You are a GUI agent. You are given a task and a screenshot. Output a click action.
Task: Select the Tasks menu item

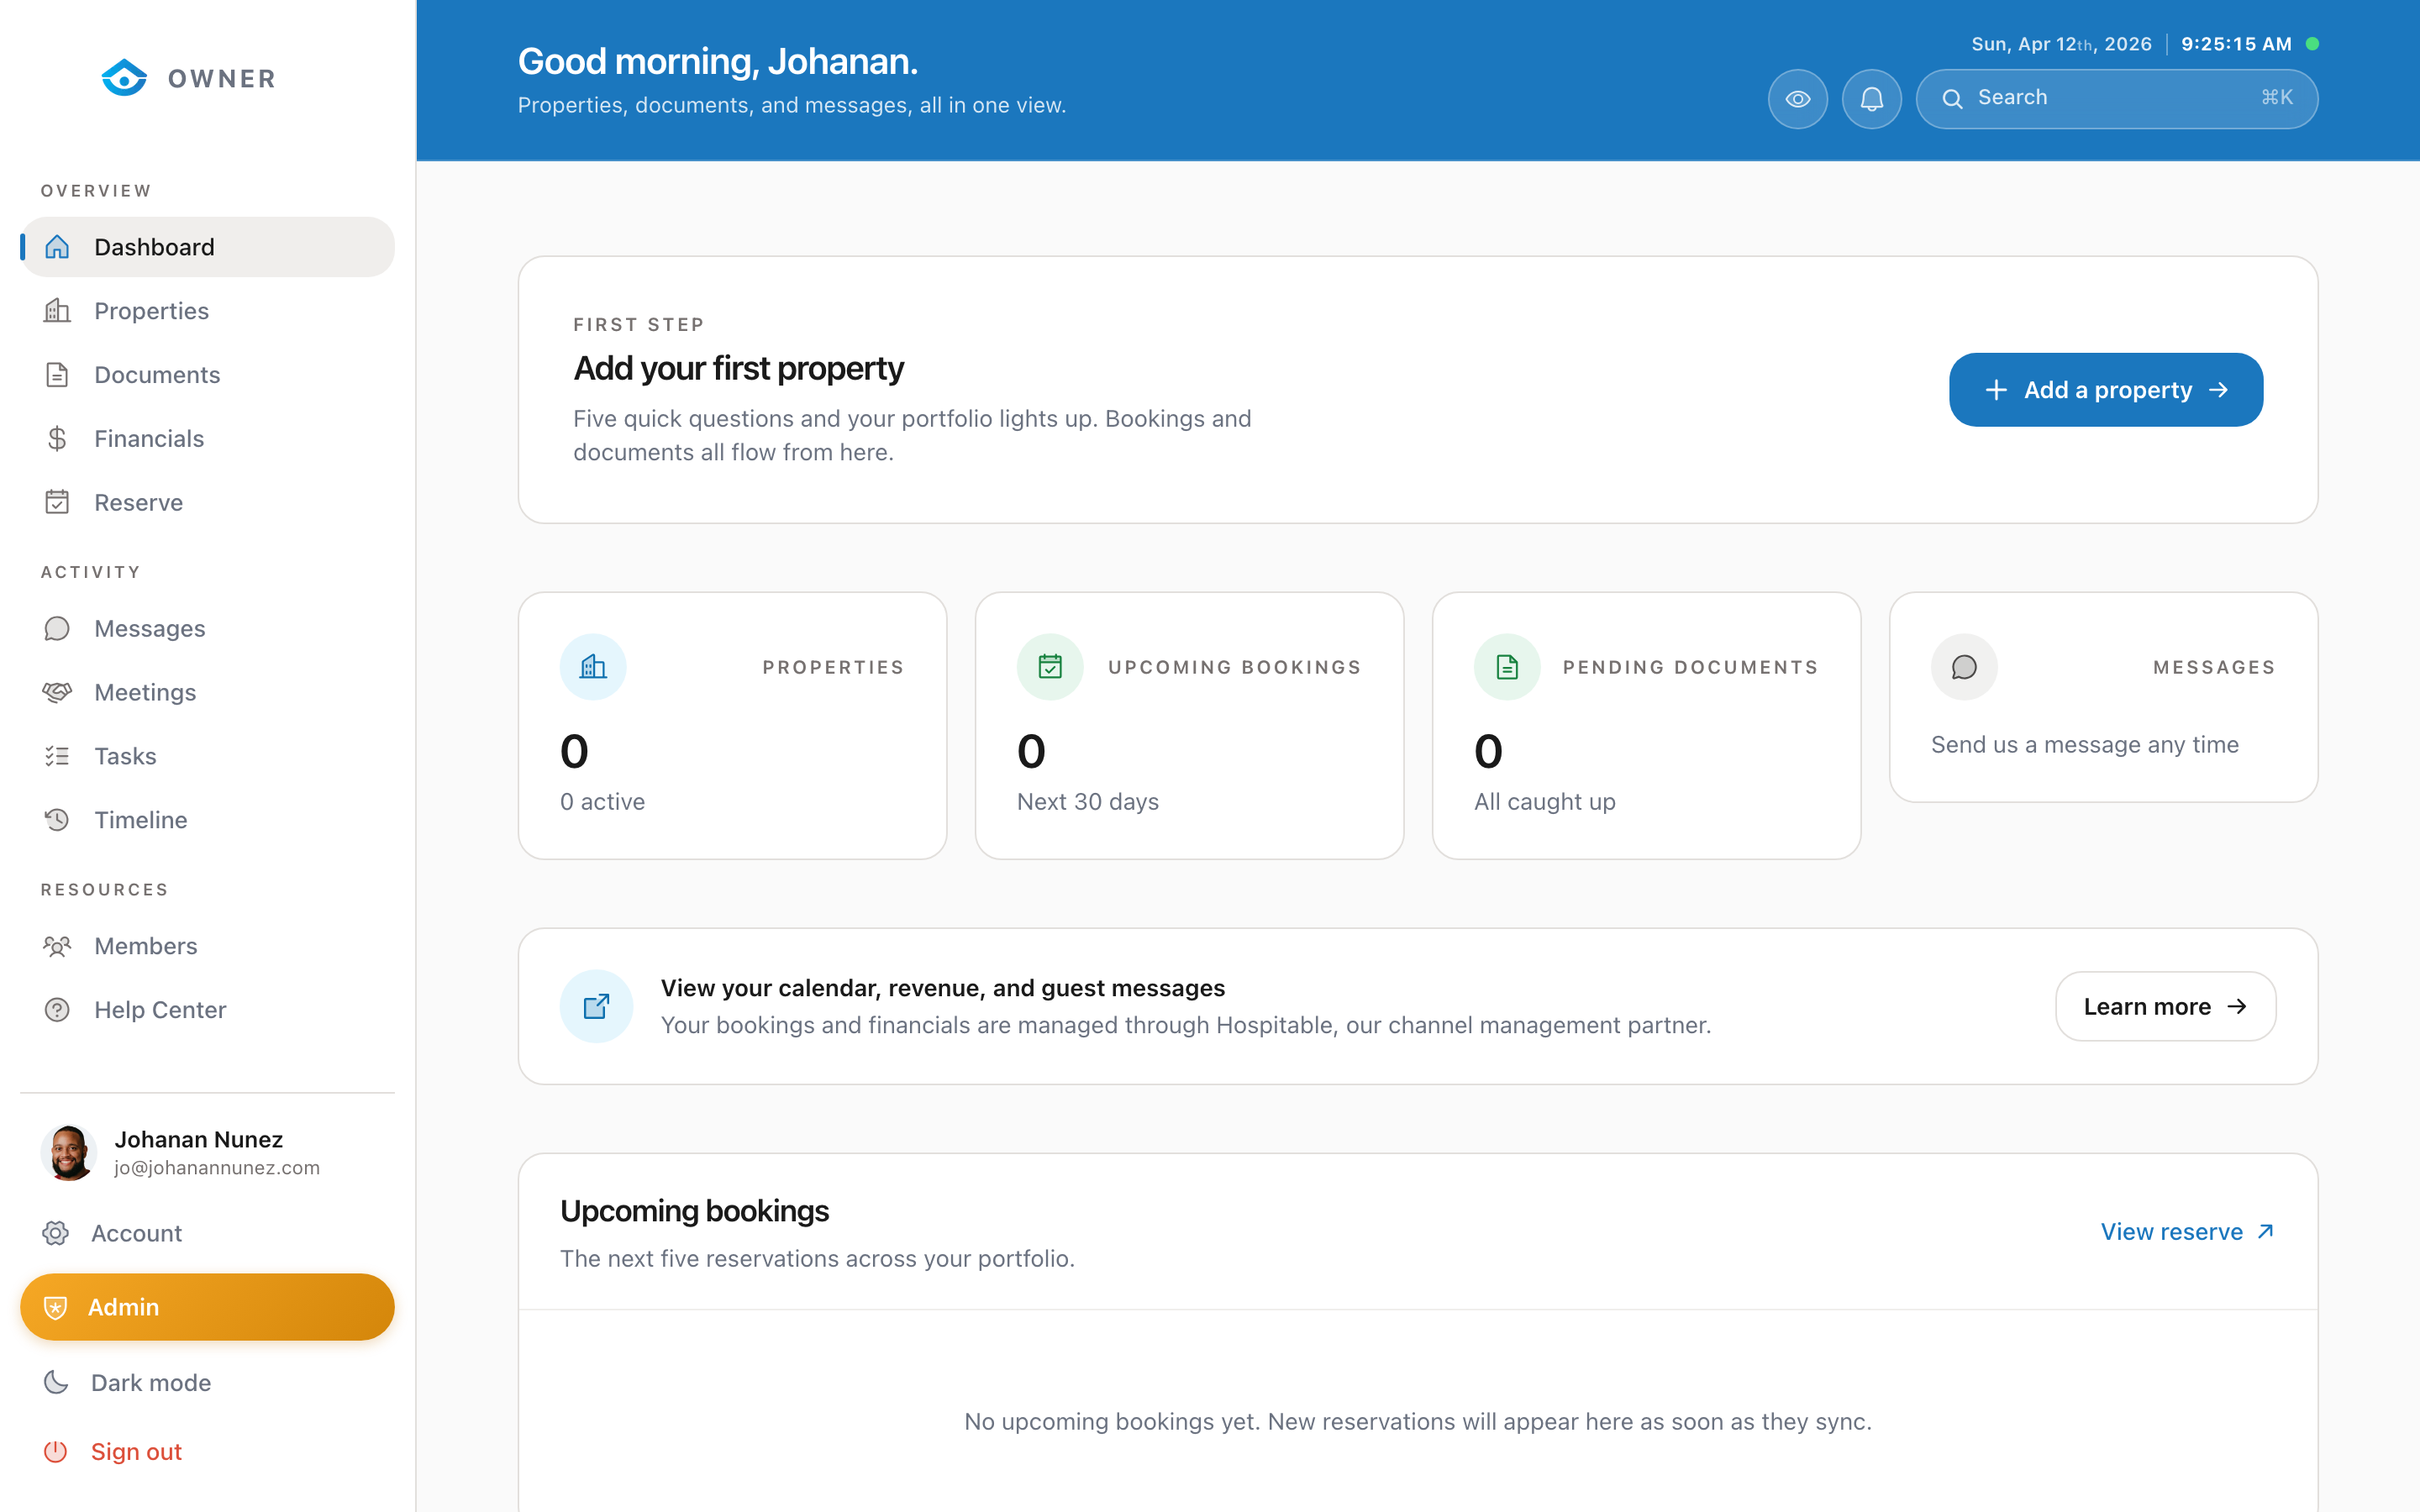124,755
